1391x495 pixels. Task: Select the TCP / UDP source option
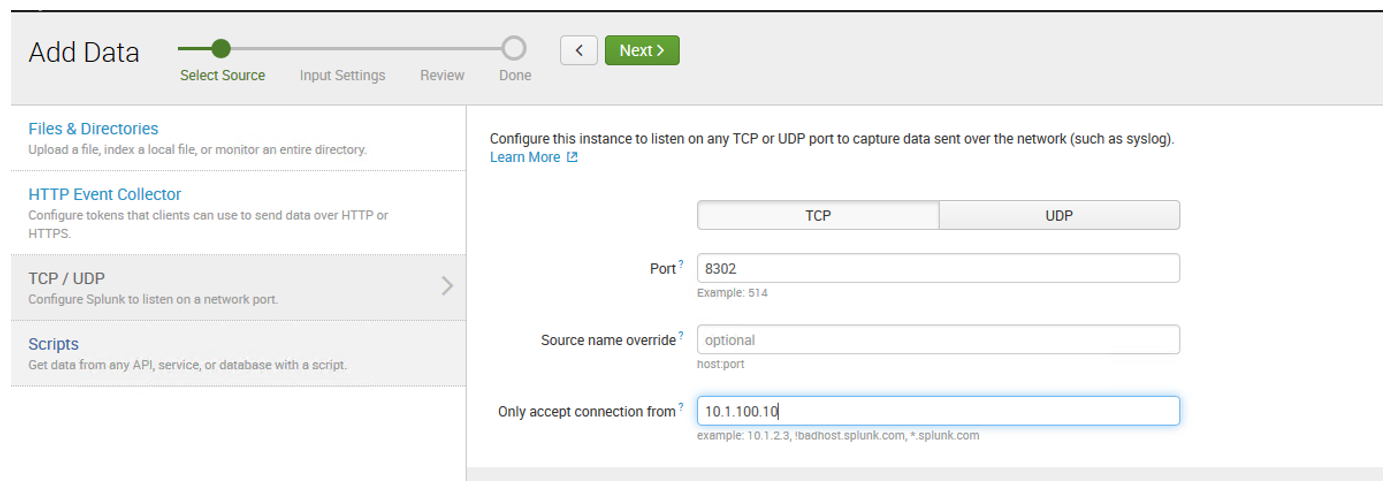click(x=238, y=287)
